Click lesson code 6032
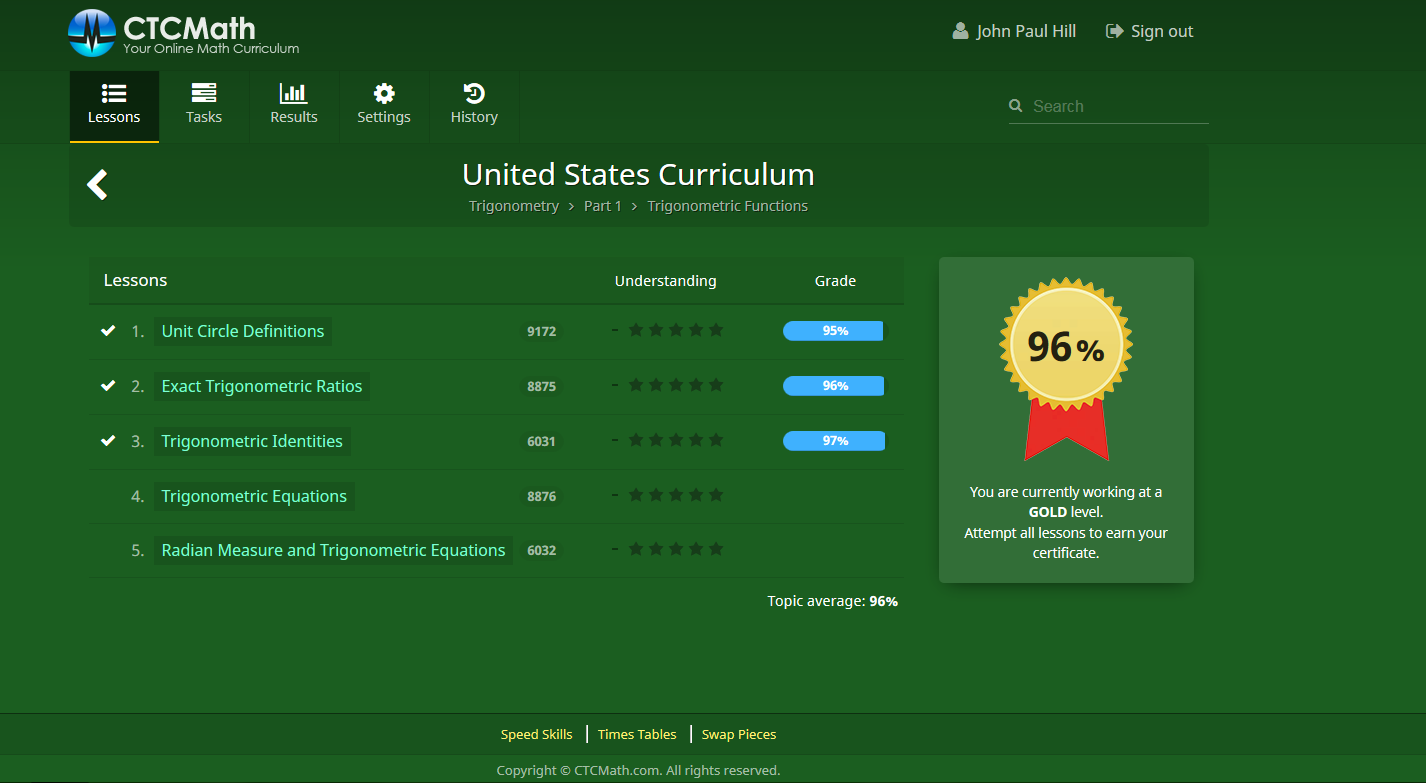Screen dimensions: 1426x783 tap(541, 550)
